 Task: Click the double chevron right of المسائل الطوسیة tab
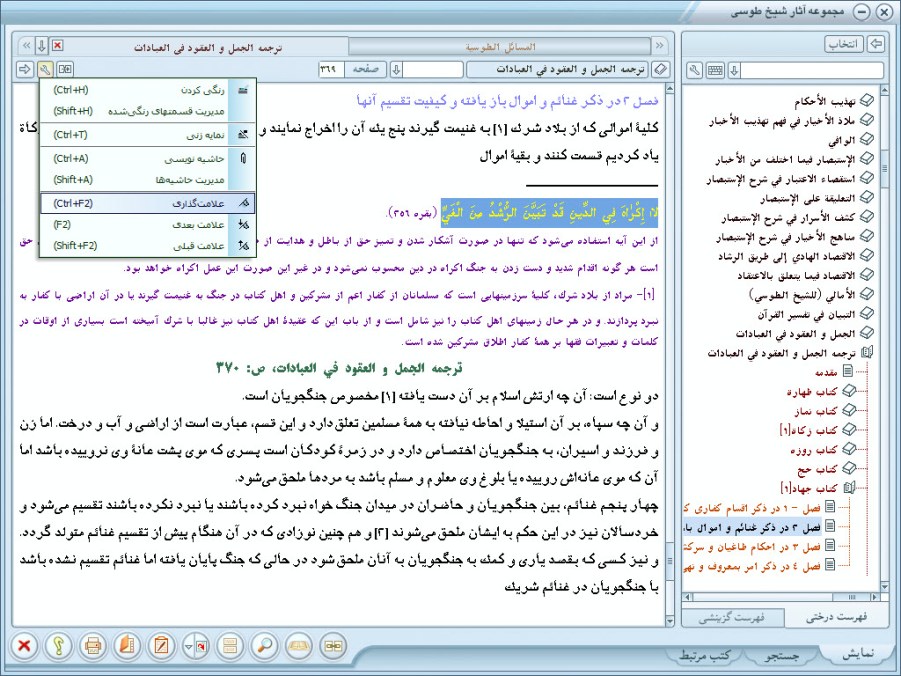pyautogui.click(x=659, y=46)
